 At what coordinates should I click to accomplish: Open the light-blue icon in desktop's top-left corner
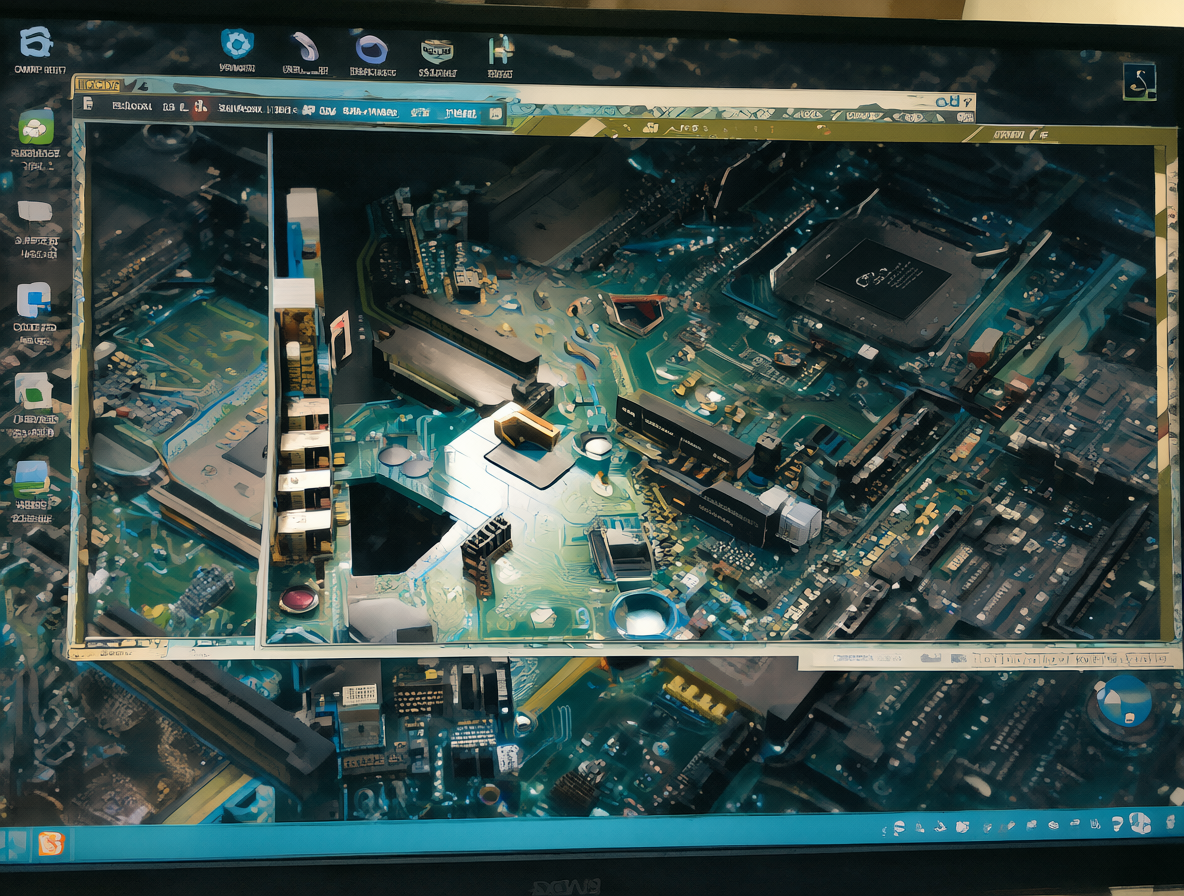pyautogui.click(x=36, y=42)
